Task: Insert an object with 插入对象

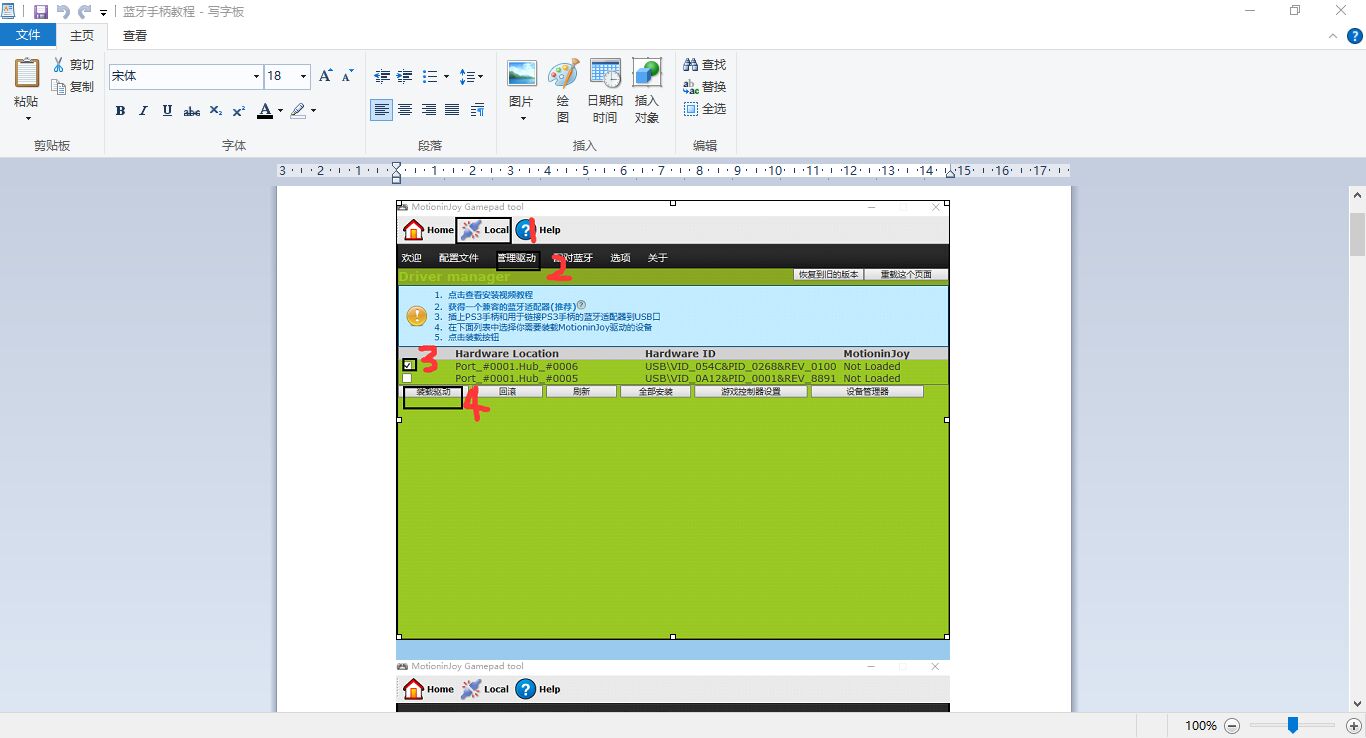Action: pyautogui.click(x=647, y=91)
